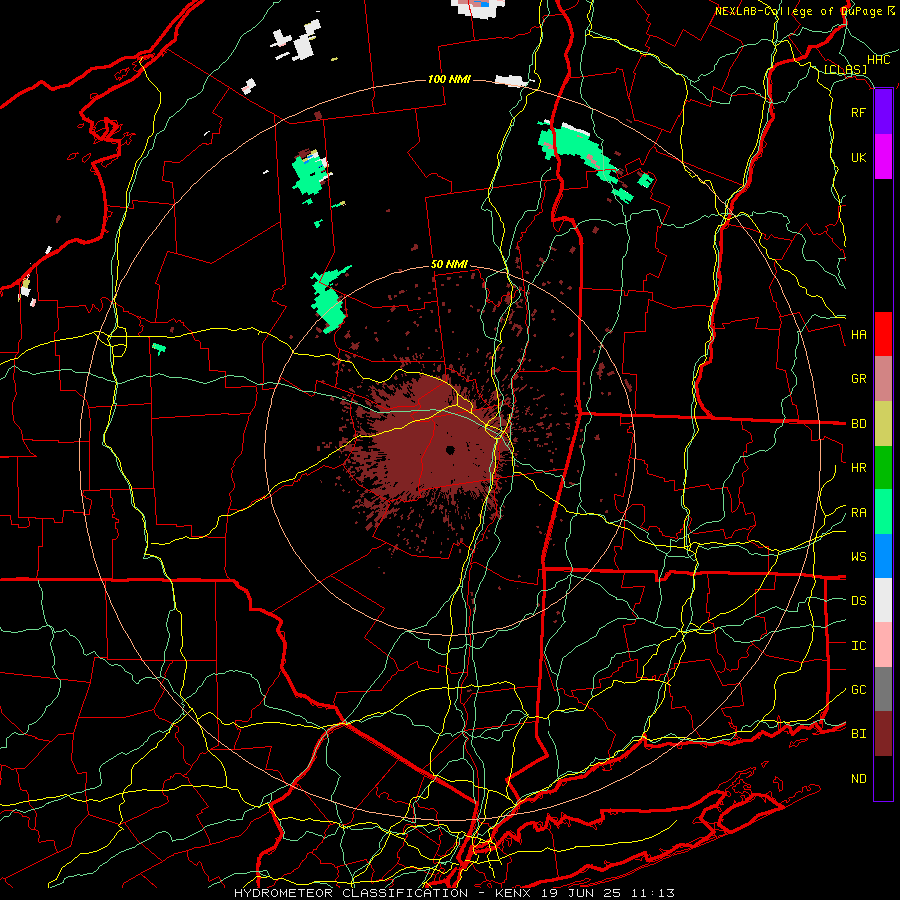Click the ND legend label
The image size is (900, 900).
858,779
